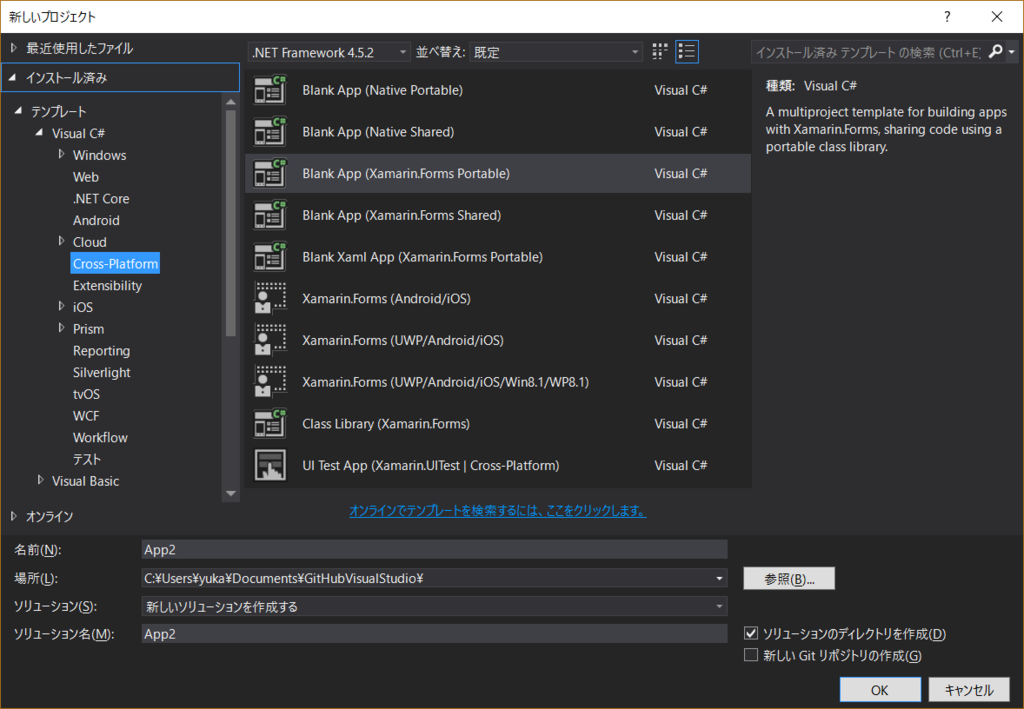Select Xamarin.Forms (UWP/Android/iOS) template name
Image resolution: width=1024 pixels, height=709 pixels.
click(403, 340)
